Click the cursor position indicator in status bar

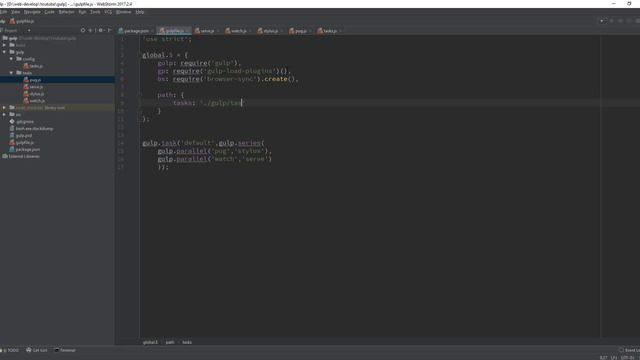[x=604, y=358]
